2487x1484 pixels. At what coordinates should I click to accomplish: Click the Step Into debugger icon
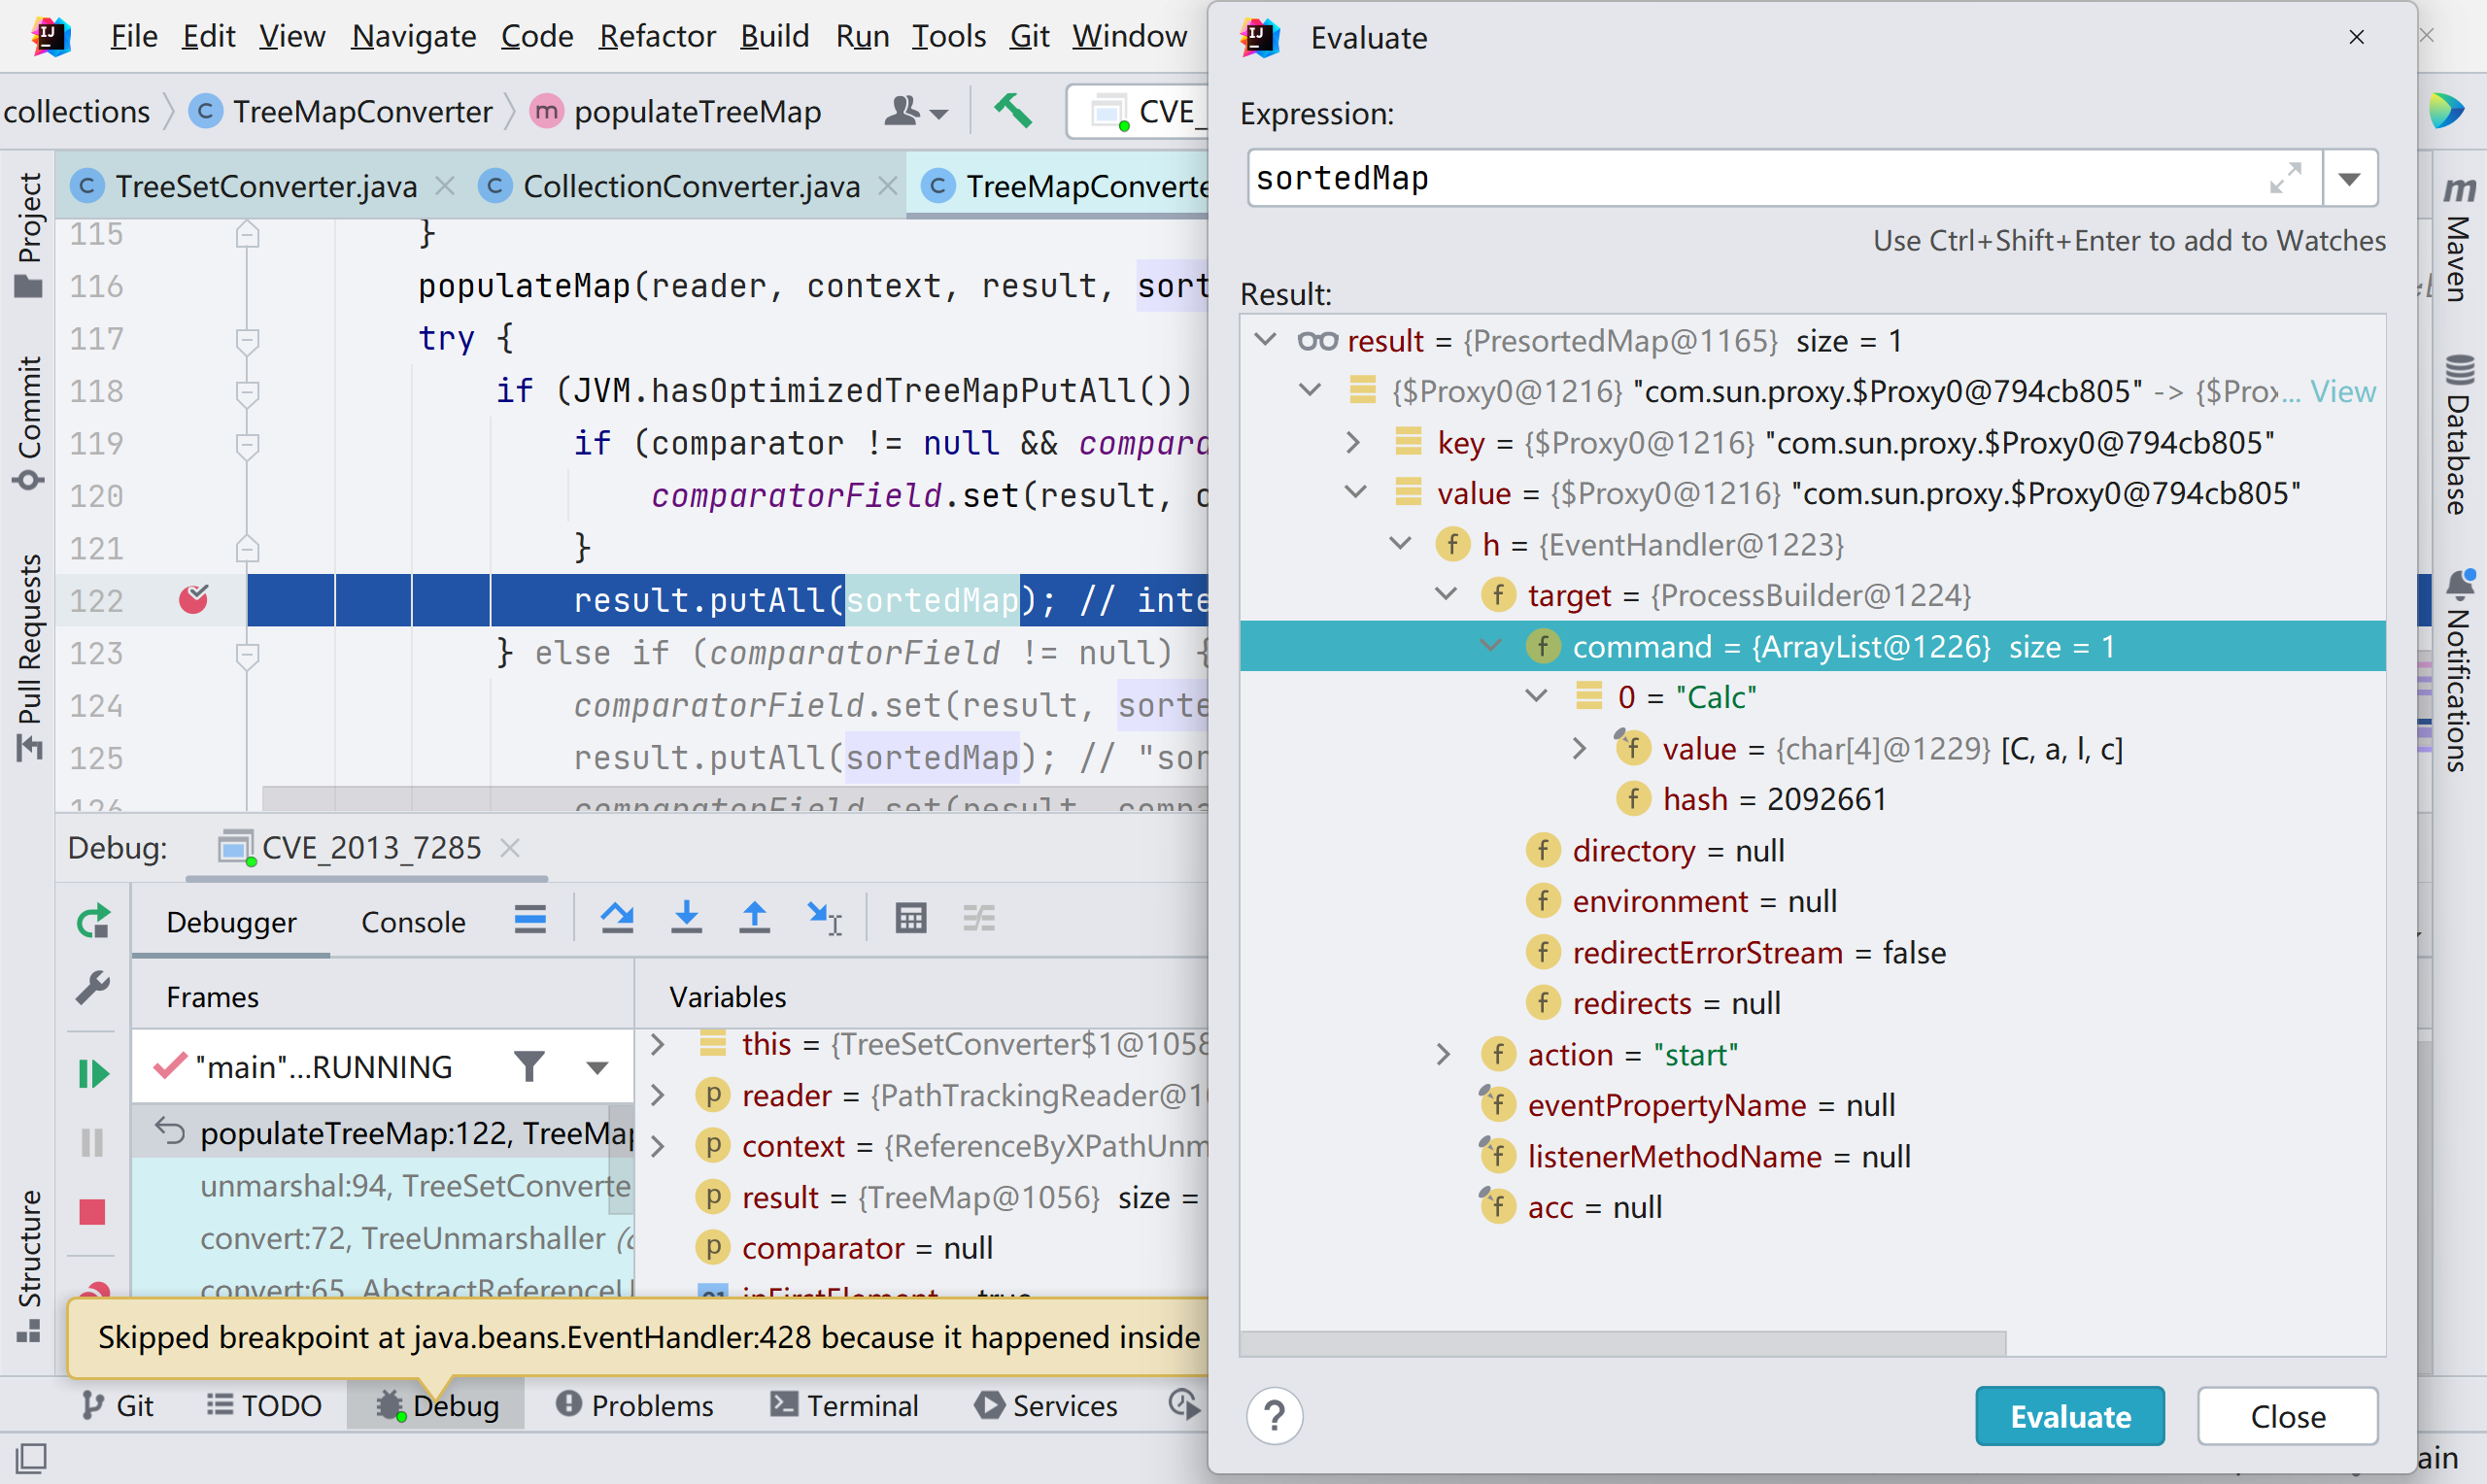[x=686, y=919]
